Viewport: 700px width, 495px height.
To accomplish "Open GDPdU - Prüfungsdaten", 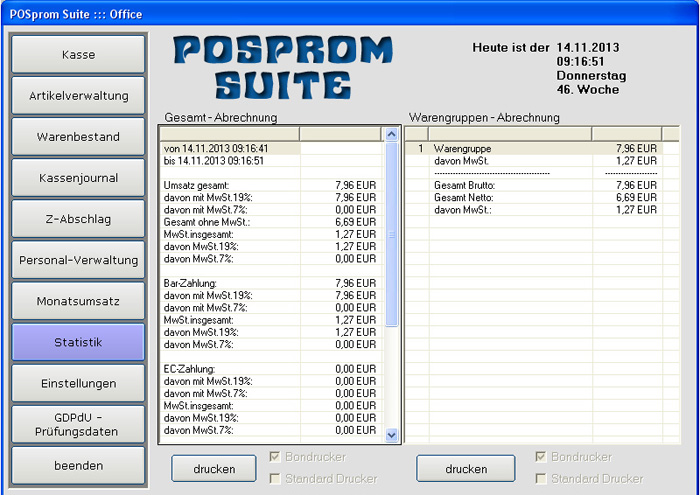I will (78, 424).
